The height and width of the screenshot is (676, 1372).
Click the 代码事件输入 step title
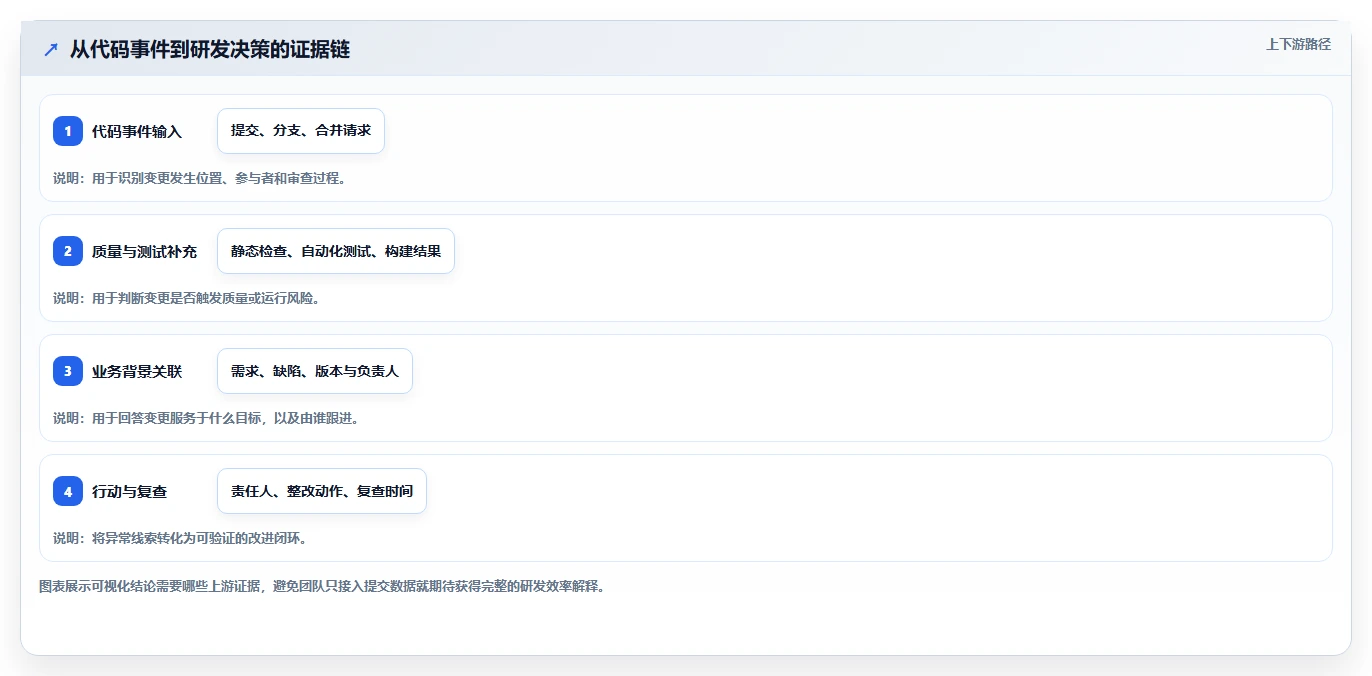click(x=137, y=131)
